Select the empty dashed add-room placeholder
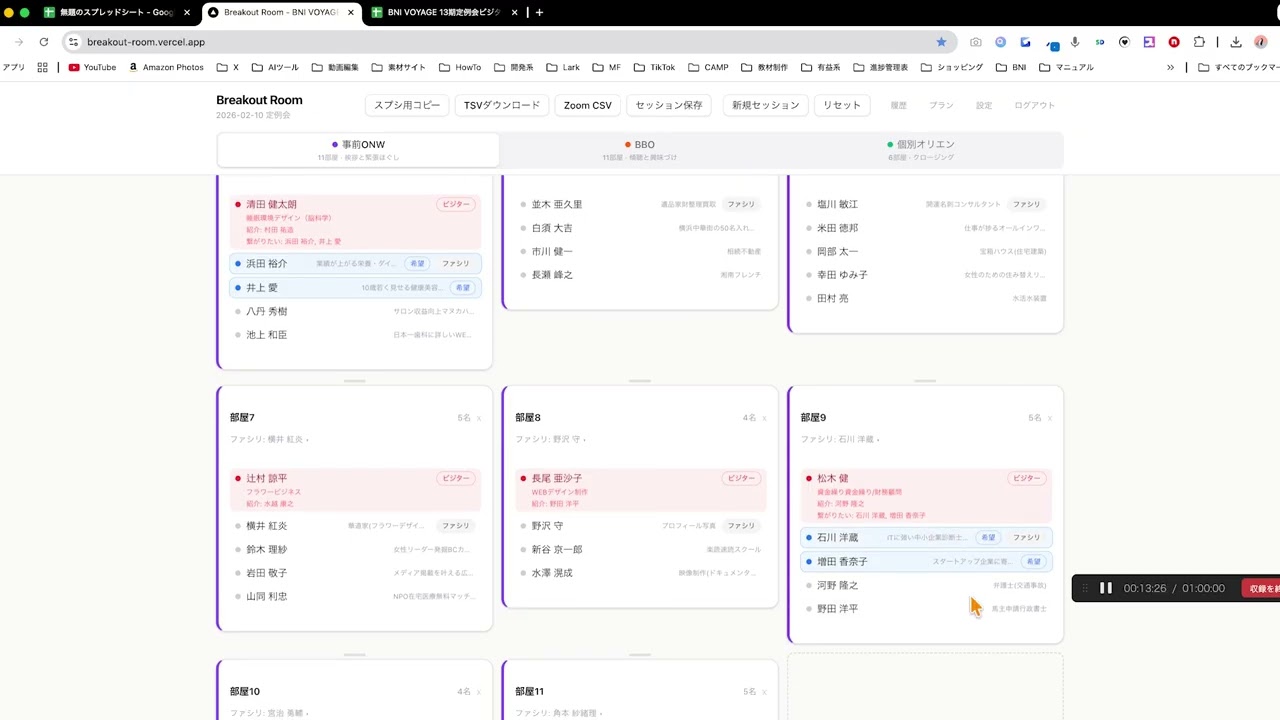Viewport: 1280px width, 720px height. pyautogui.click(x=925, y=688)
